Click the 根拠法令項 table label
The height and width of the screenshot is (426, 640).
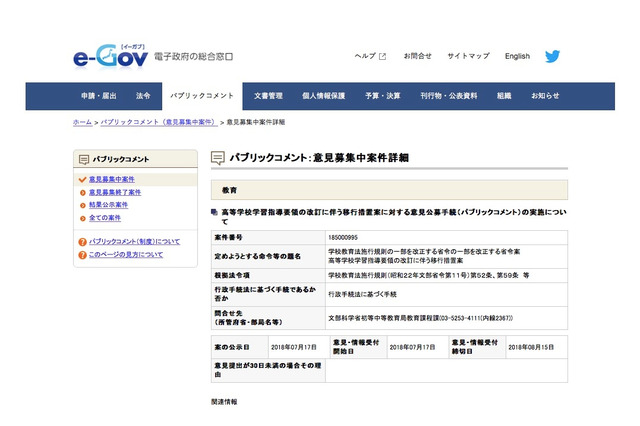[x=232, y=275]
